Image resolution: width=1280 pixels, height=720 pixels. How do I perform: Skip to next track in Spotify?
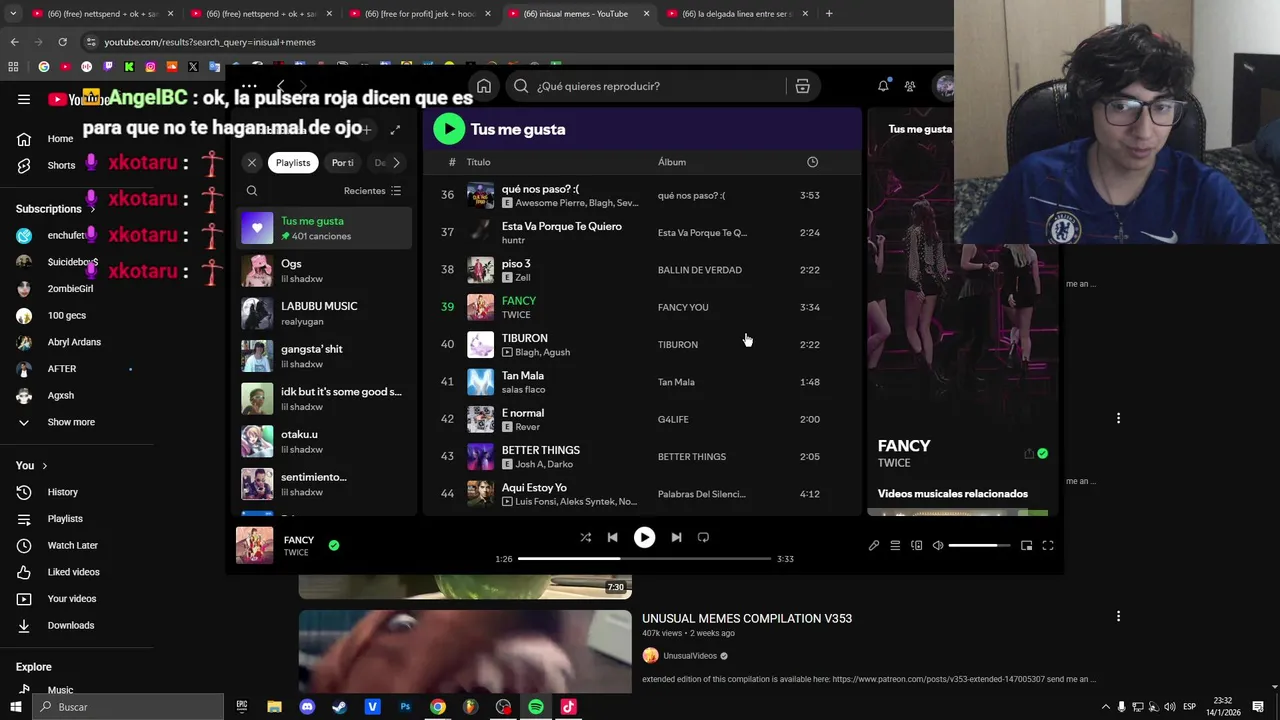click(x=676, y=537)
